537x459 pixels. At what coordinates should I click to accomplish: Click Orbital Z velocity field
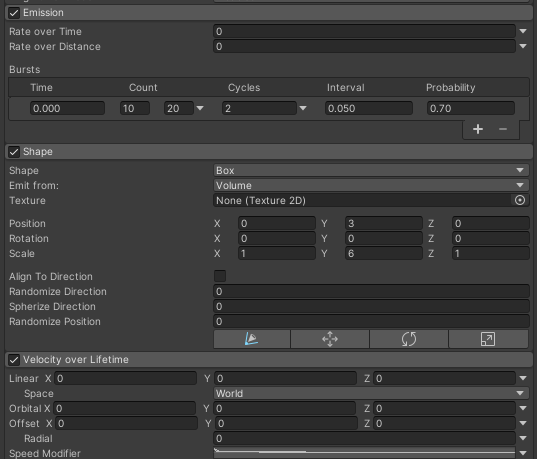coord(445,408)
